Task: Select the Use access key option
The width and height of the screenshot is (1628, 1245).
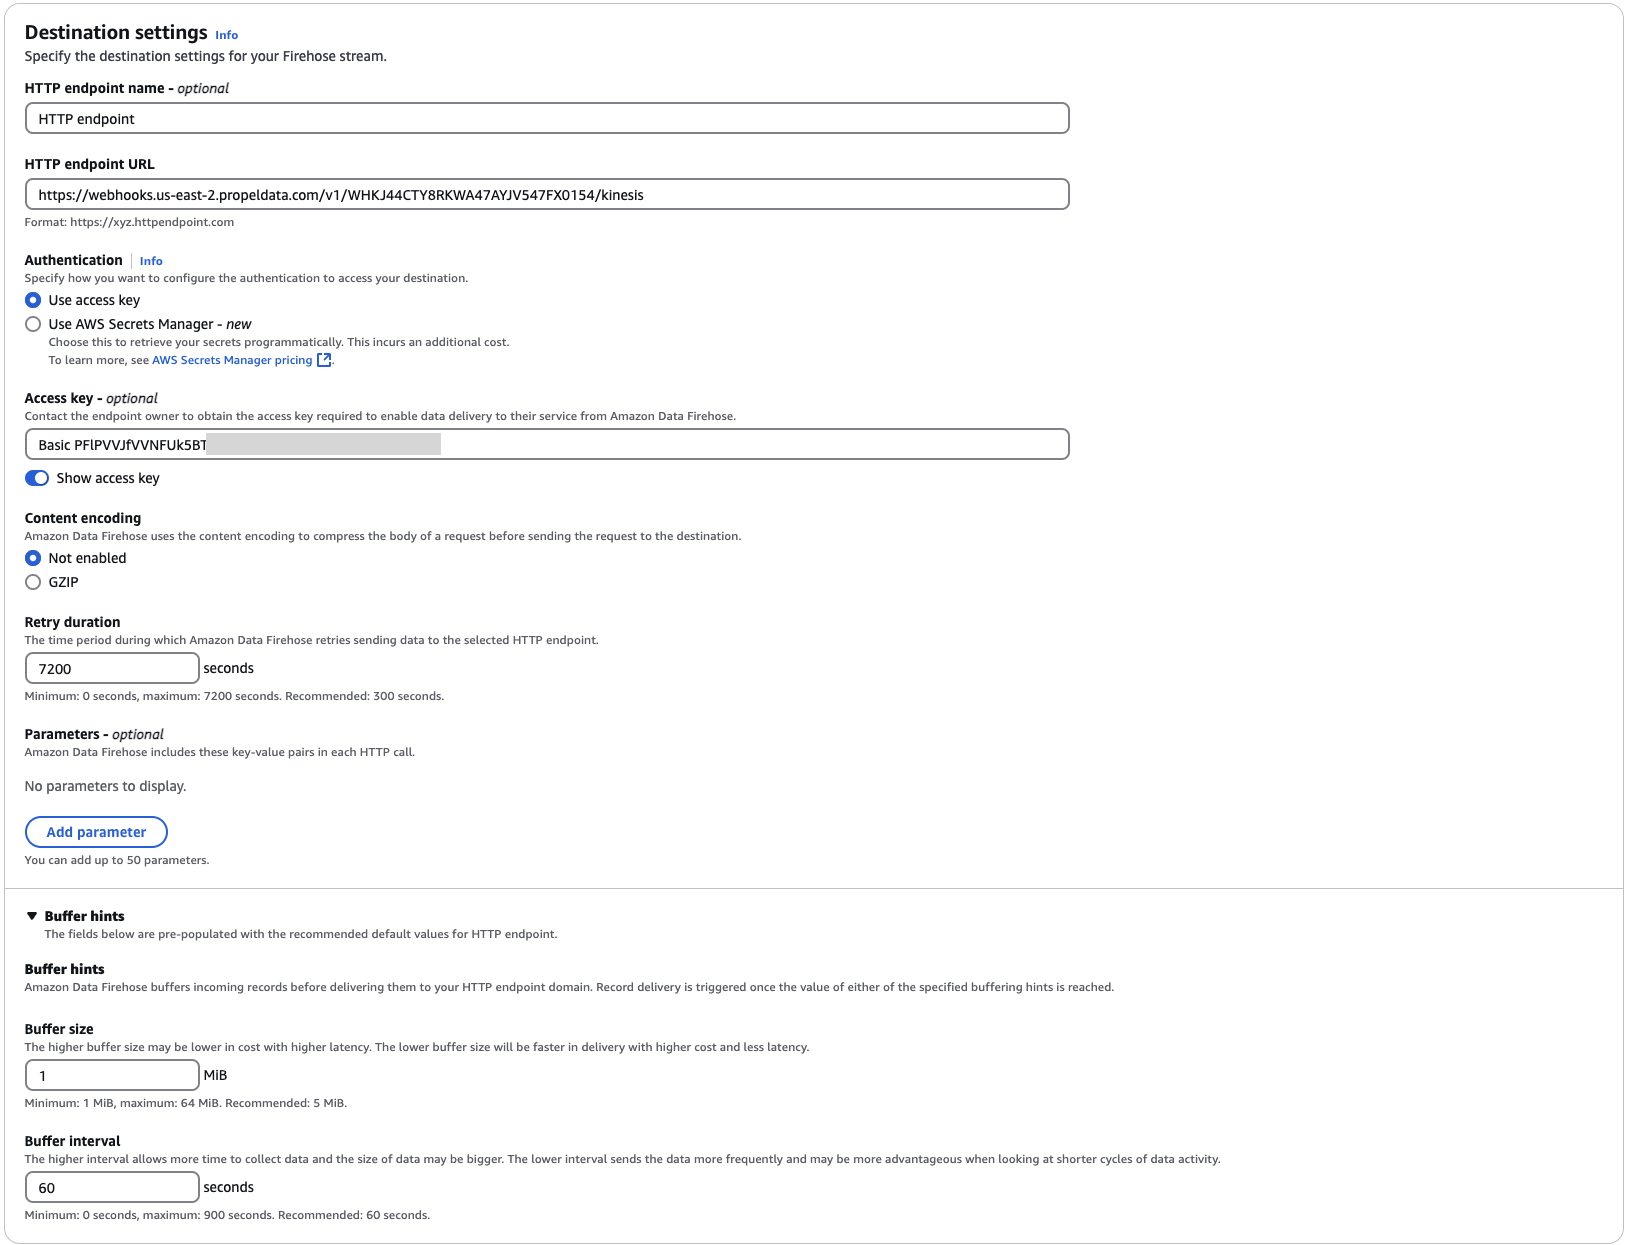Action: click(x=33, y=299)
